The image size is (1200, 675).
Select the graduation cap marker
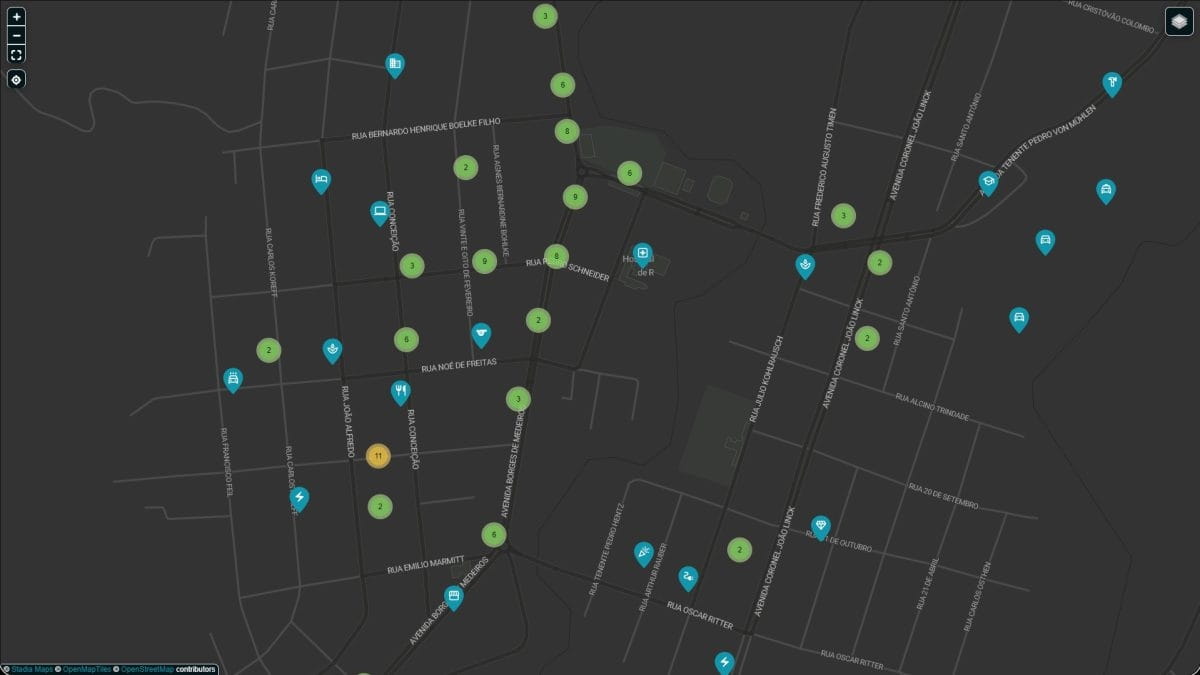[988, 183]
